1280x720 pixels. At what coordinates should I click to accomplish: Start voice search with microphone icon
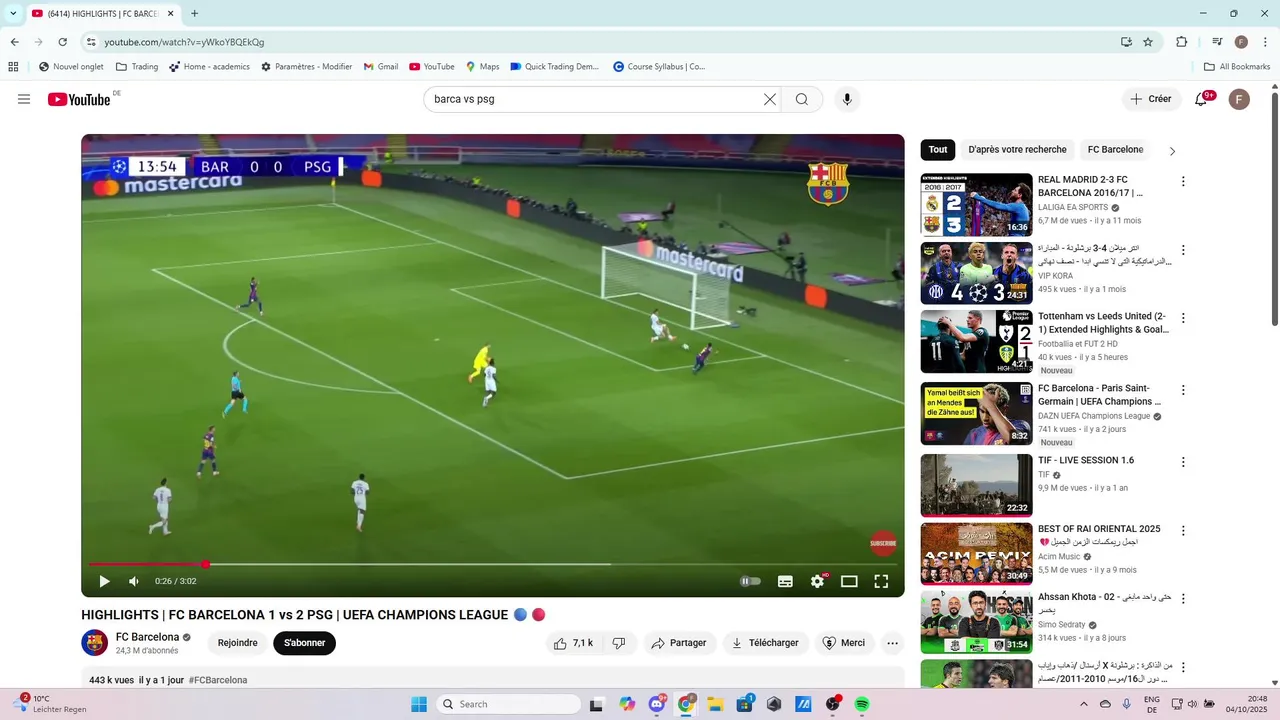[847, 99]
